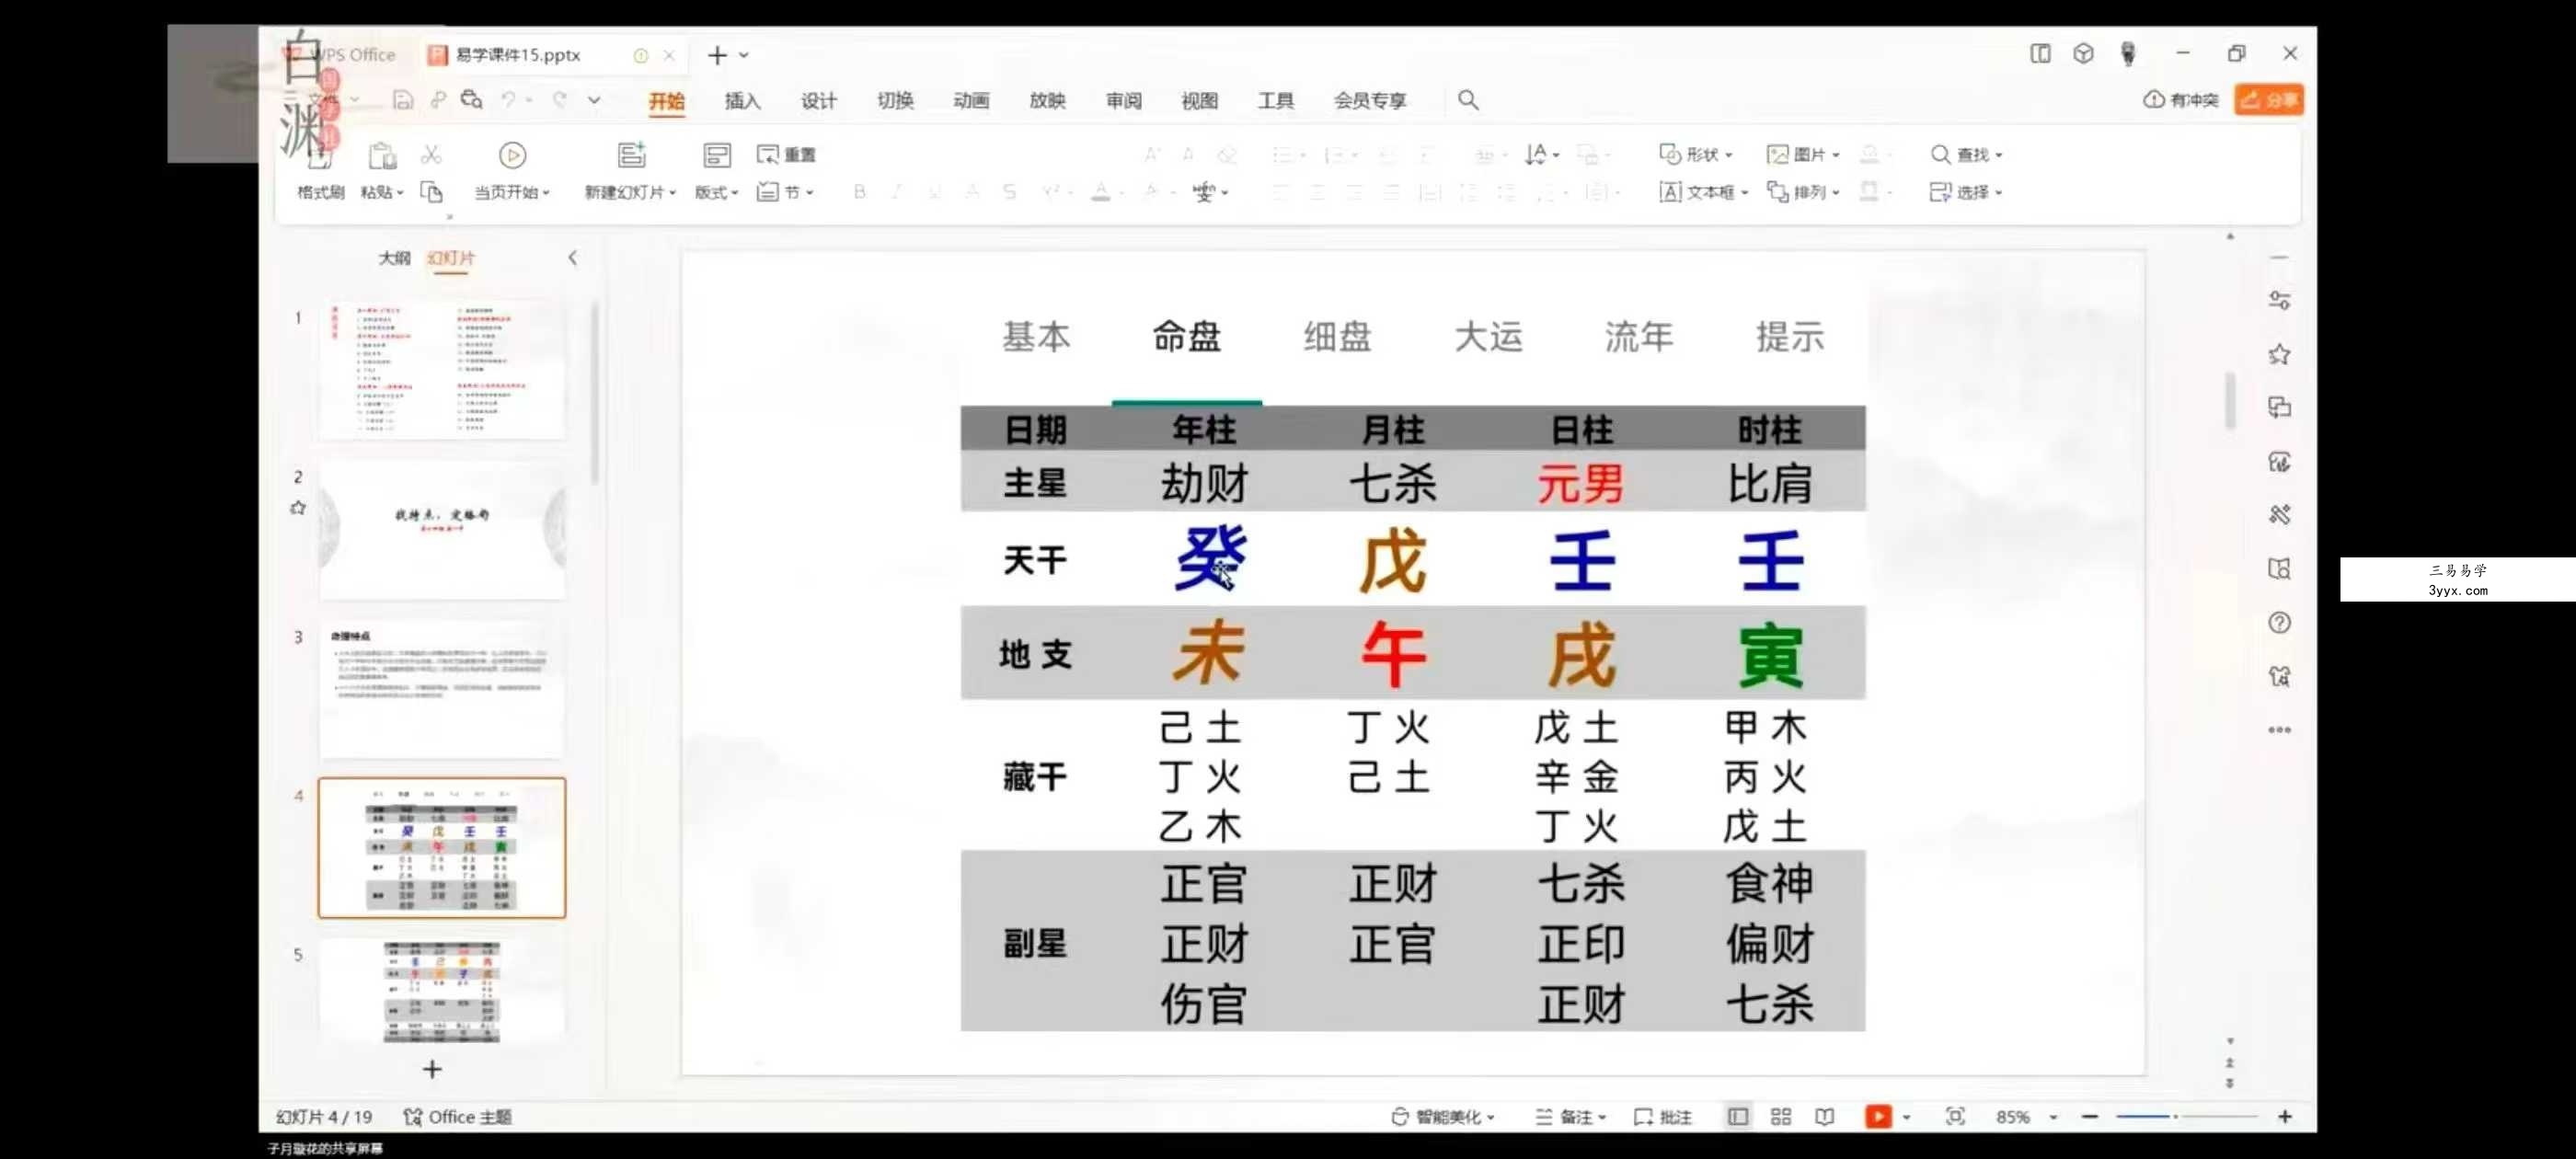2576x1159 pixels.
Task: Click the zoom in plus icon
Action: [x=2285, y=1116]
